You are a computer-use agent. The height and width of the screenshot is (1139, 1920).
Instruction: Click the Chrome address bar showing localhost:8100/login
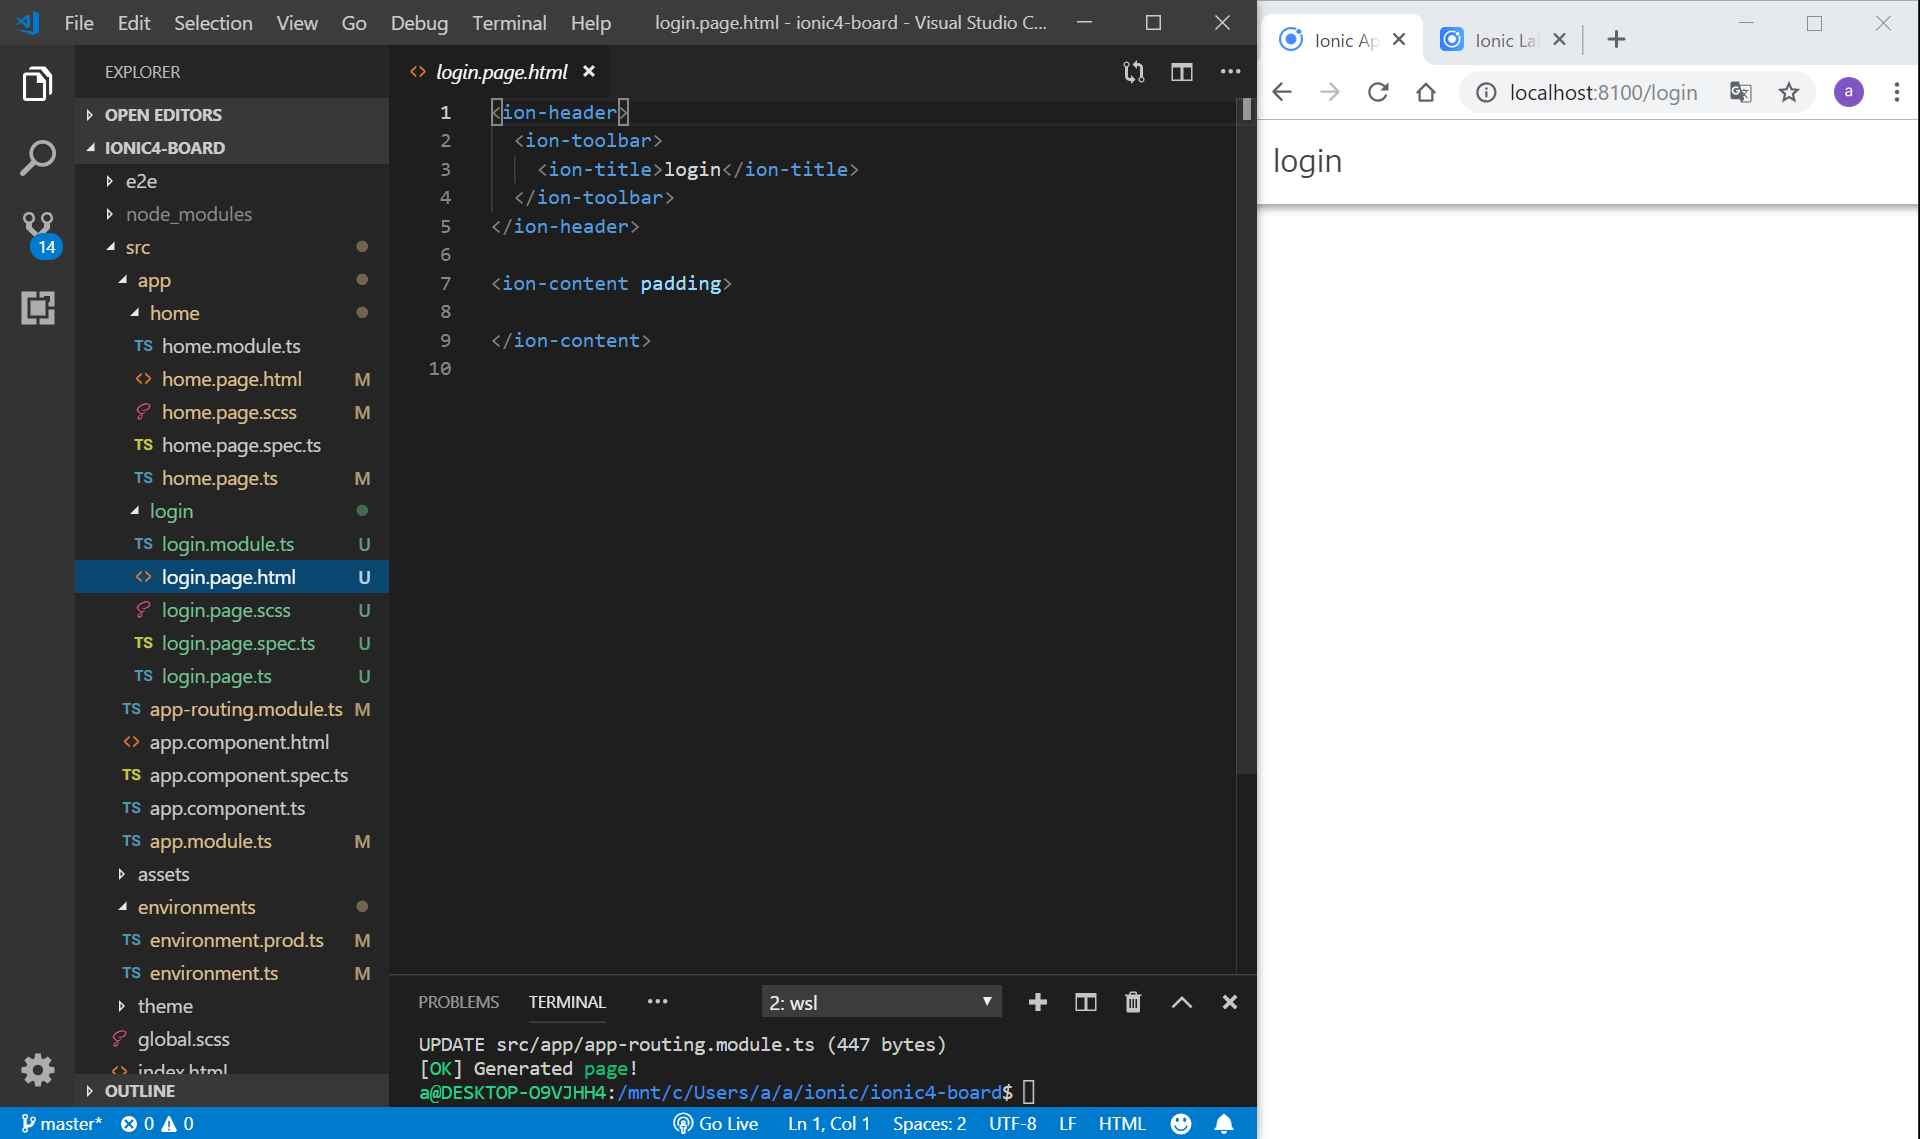coord(1603,93)
